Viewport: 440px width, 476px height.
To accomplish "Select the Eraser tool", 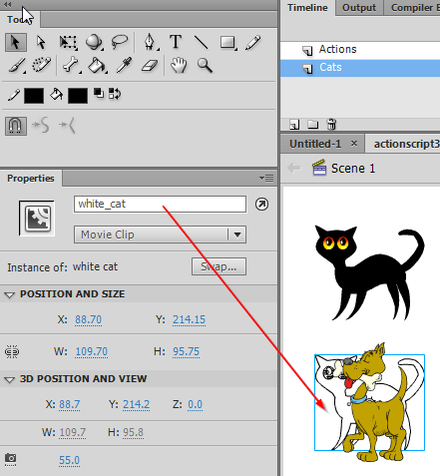I will click(149, 66).
